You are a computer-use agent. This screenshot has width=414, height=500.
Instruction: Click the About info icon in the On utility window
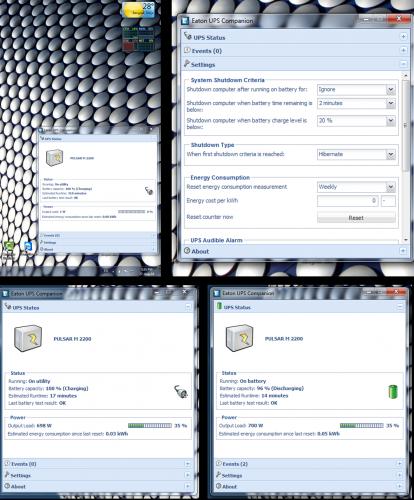point(7,486)
